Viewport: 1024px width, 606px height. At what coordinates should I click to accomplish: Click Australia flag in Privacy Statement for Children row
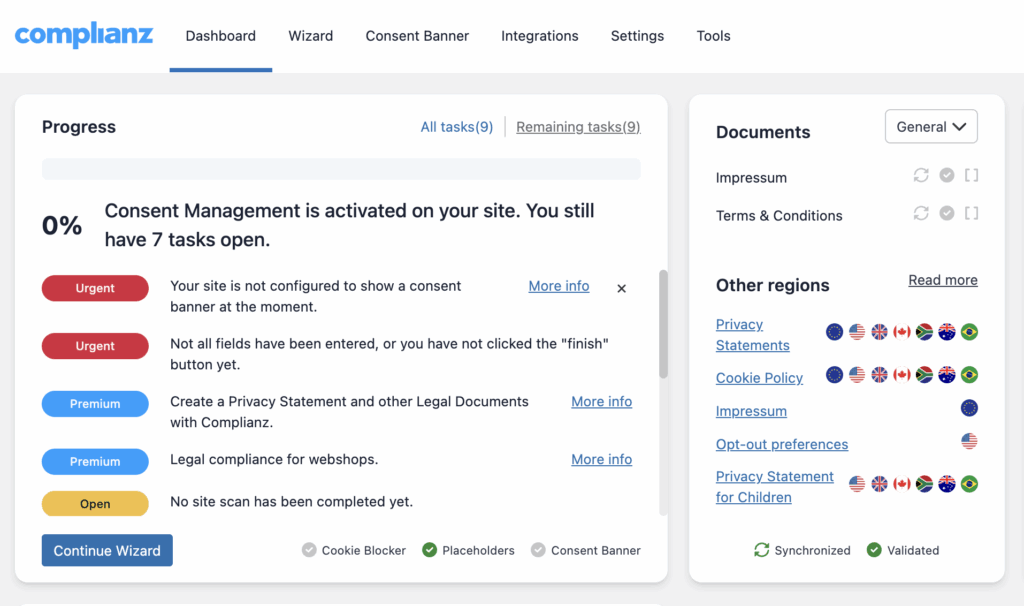pos(947,484)
